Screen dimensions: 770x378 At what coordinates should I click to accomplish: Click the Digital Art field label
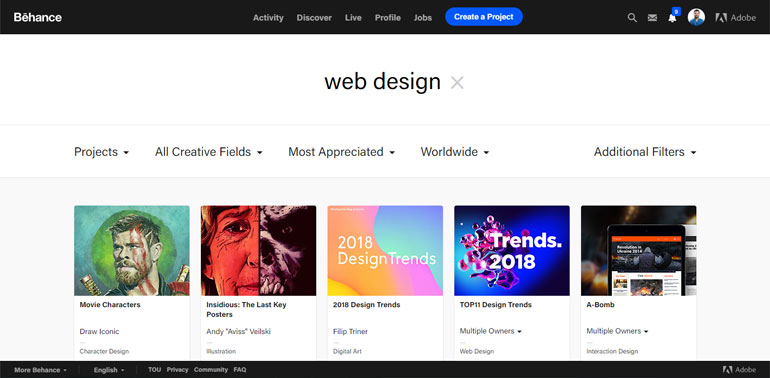coord(346,351)
